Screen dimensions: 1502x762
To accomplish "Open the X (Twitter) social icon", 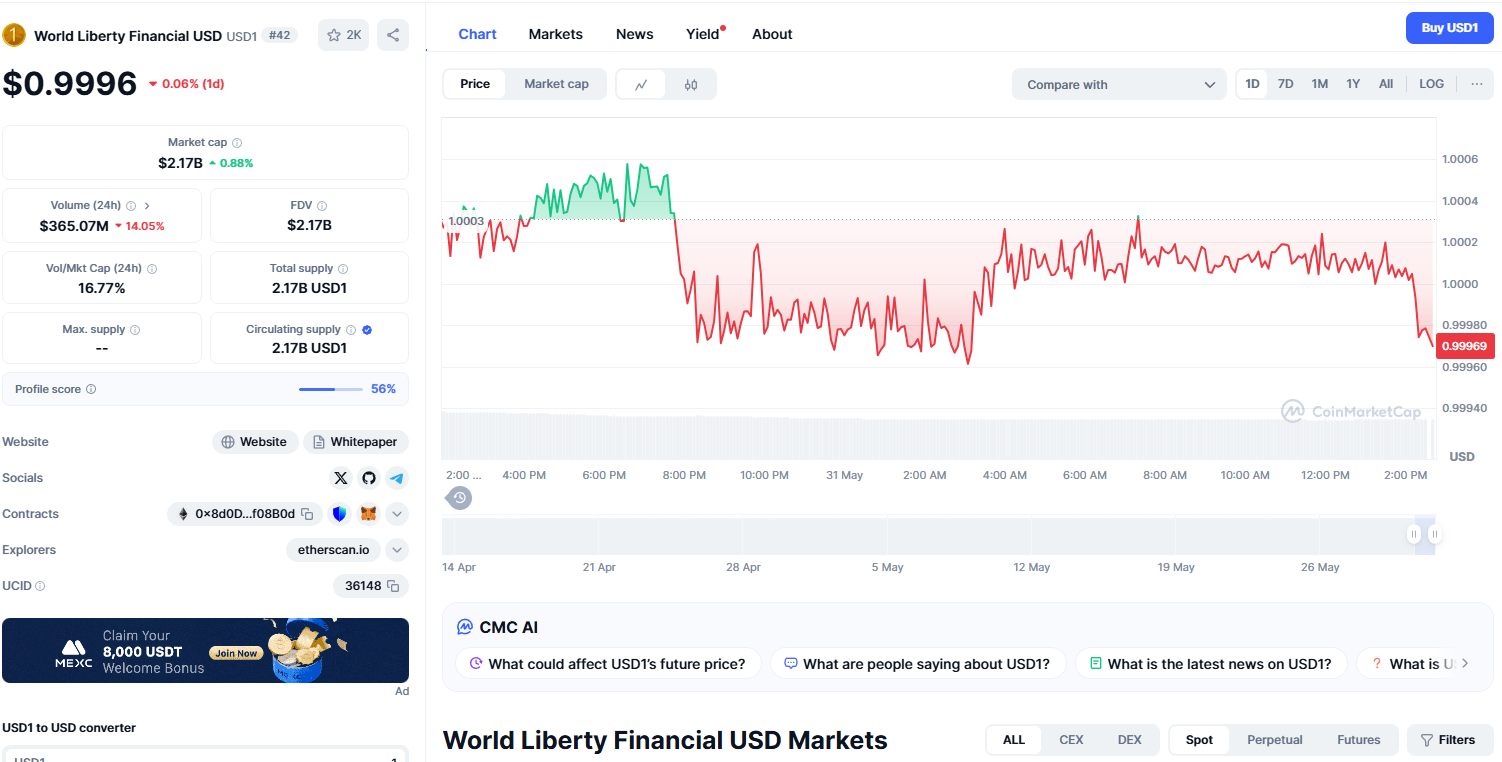I will coord(341,478).
